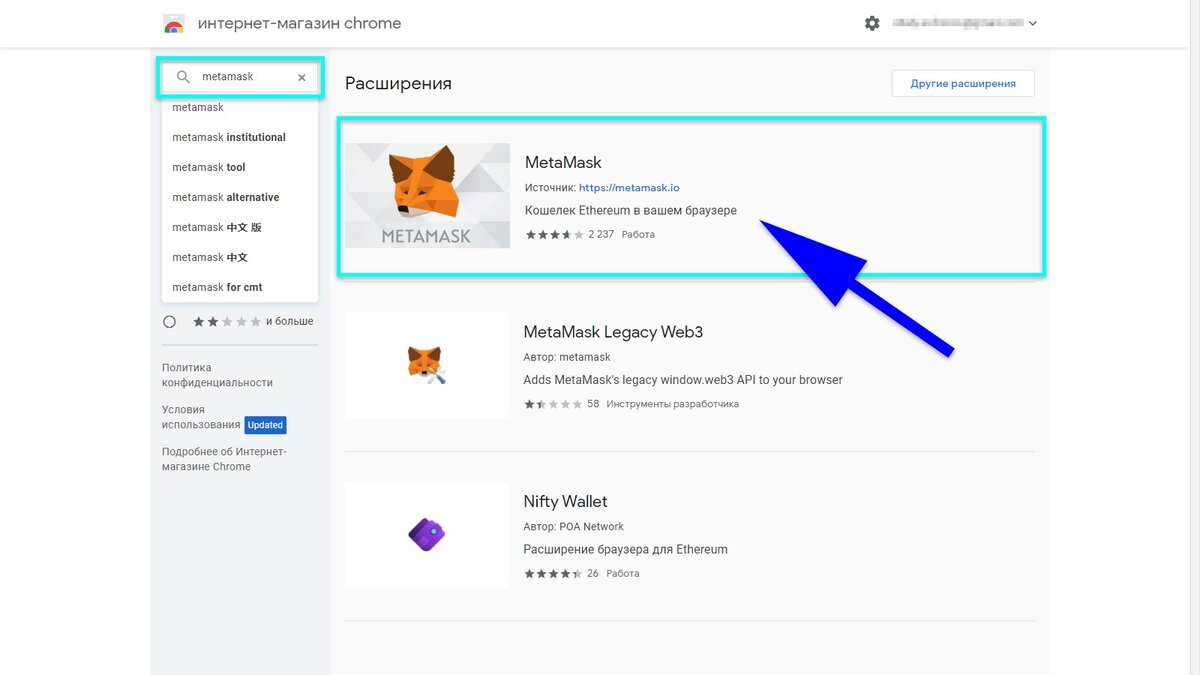Screen dimensions: 1200x675
Task: Click the 'интернет-магазин chrome' header title
Action: tap(300, 23)
